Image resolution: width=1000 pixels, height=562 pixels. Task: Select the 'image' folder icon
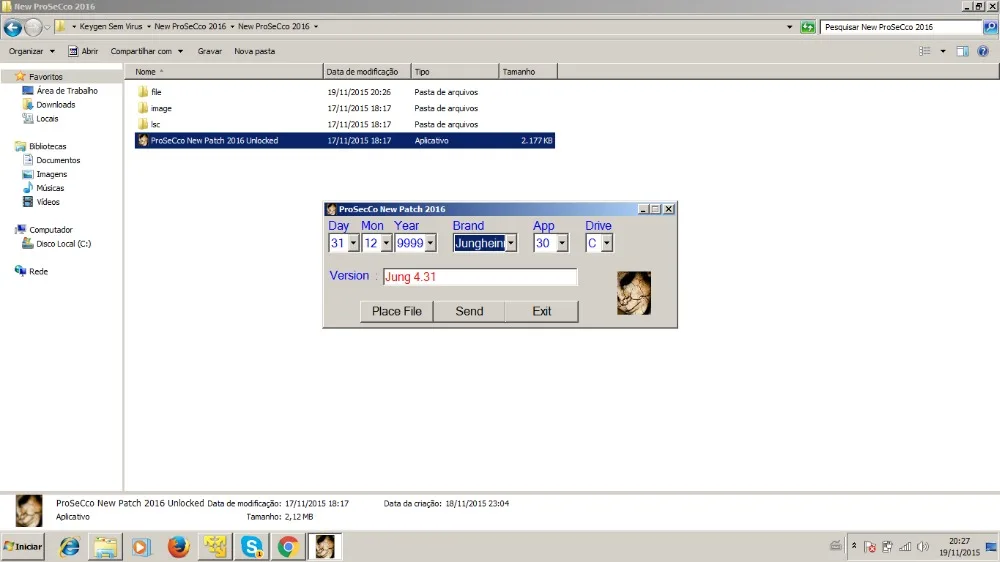coord(143,108)
